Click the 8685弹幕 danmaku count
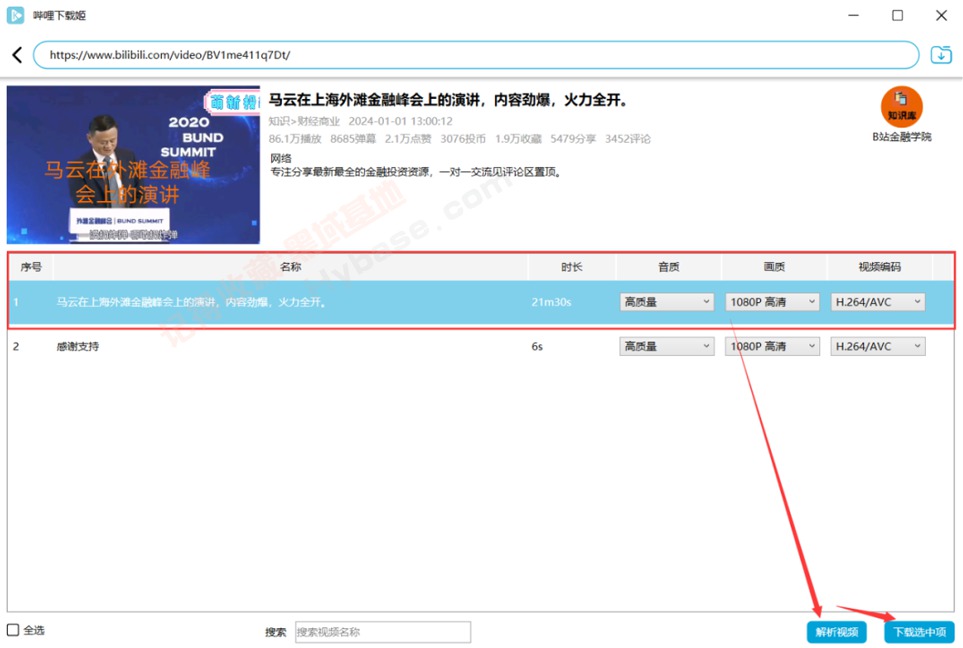963x648 pixels. point(353,139)
